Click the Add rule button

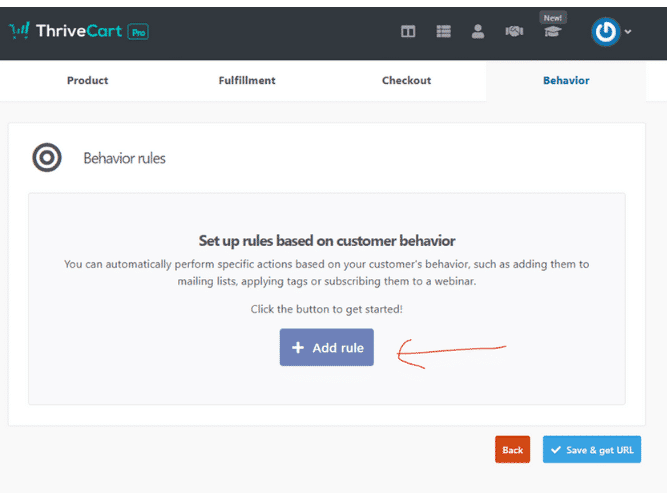[x=327, y=347]
